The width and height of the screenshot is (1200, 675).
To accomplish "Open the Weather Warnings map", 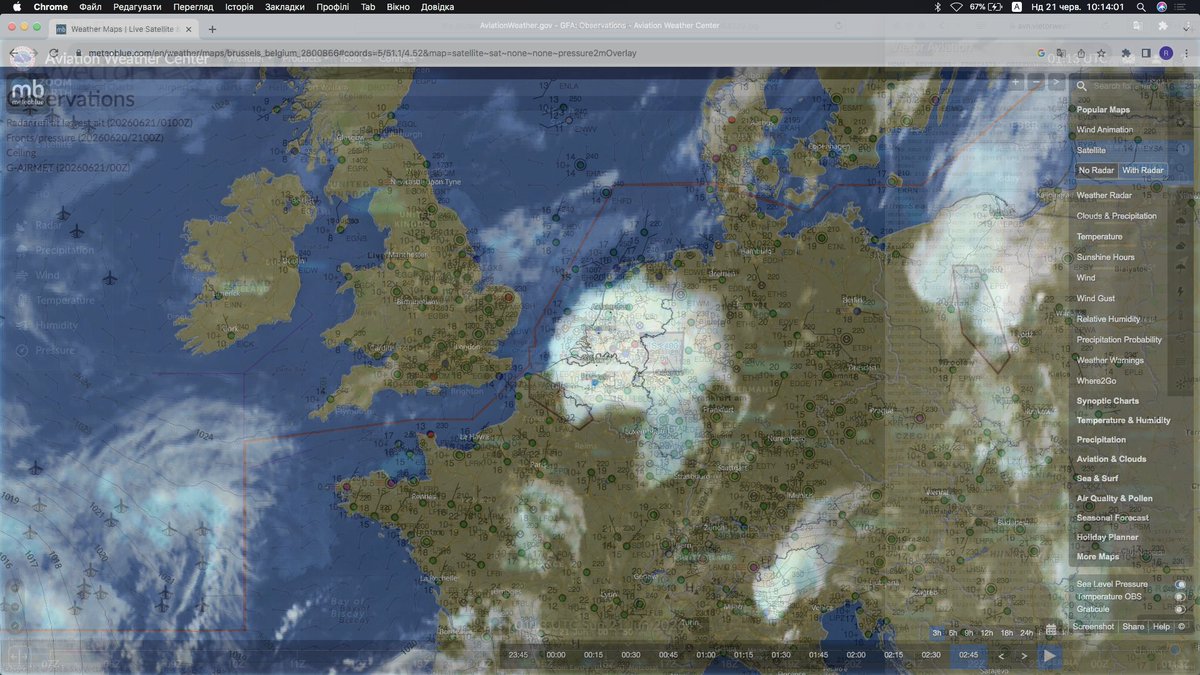I will click(x=1110, y=360).
